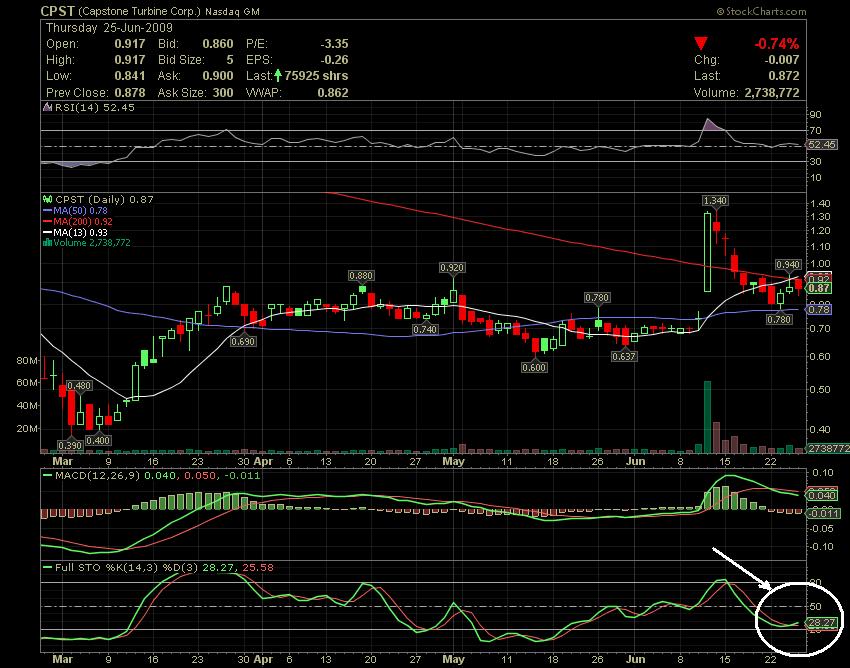850x668 pixels.
Task: Click the 0.690 price label
Action: pos(243,342)
